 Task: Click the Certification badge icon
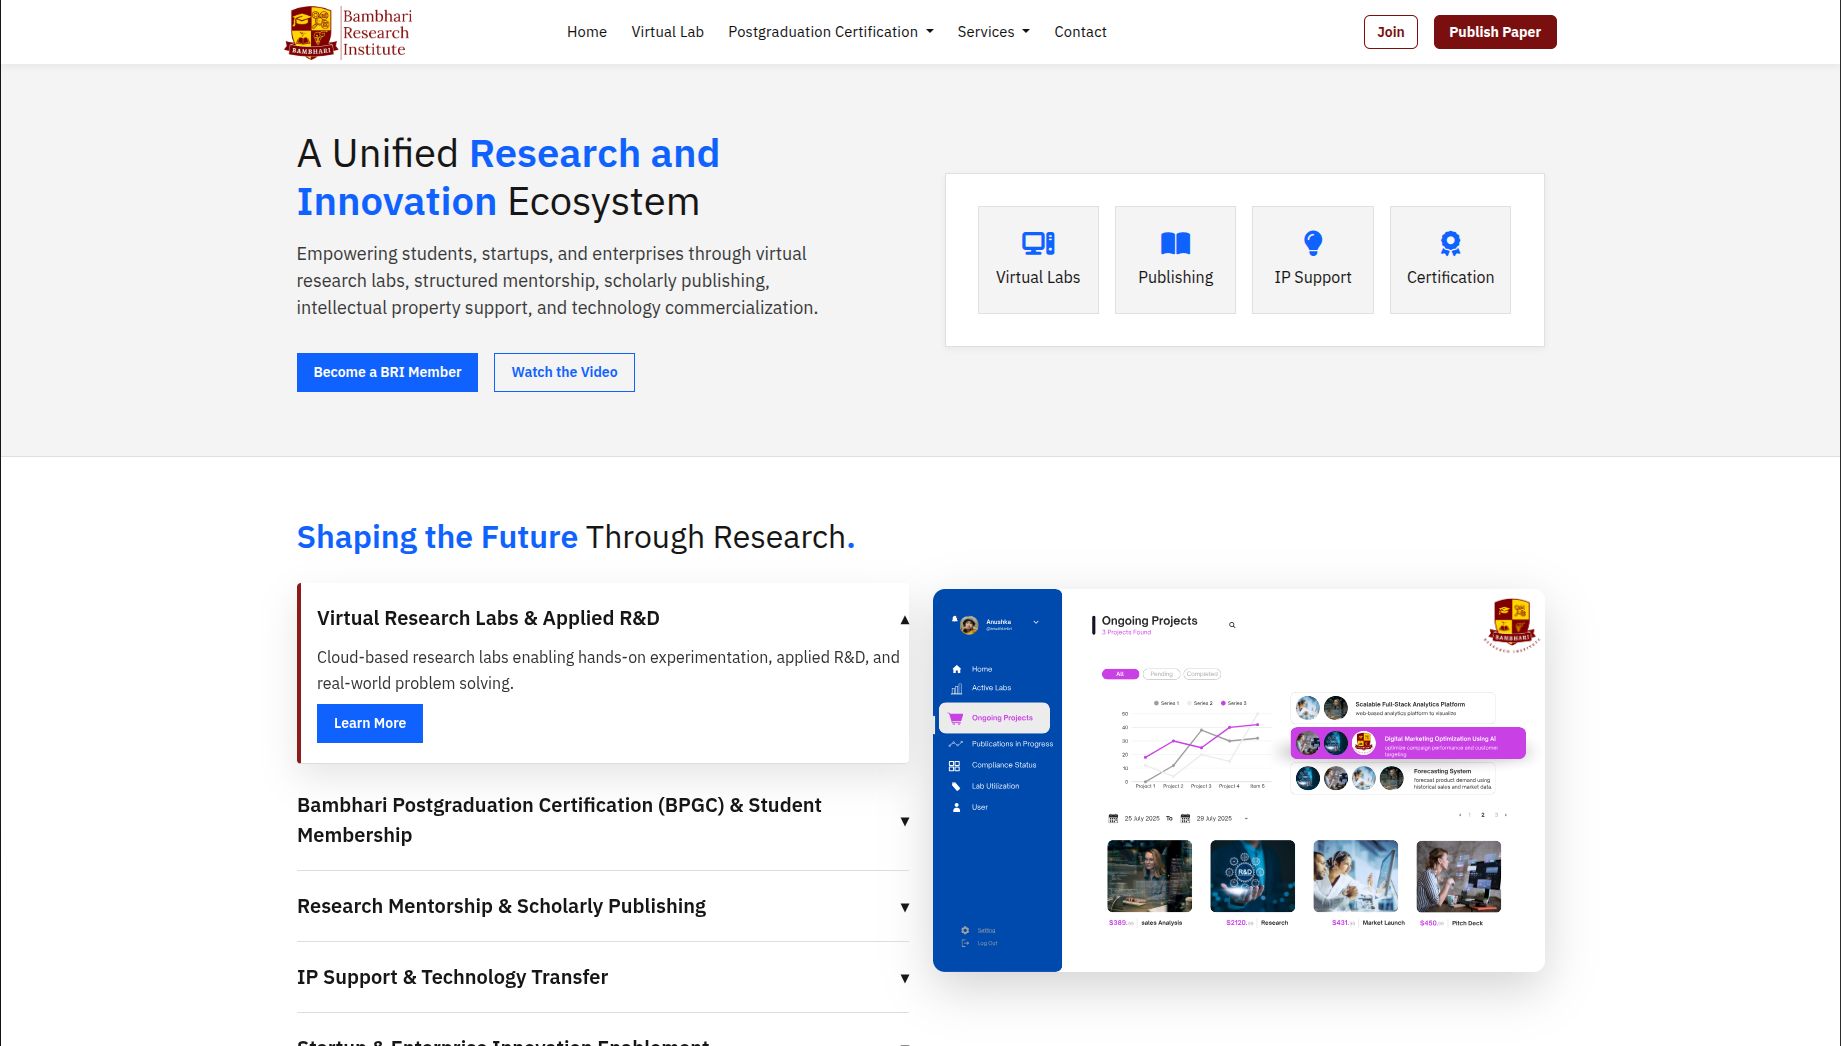[x=1449, y=243]
